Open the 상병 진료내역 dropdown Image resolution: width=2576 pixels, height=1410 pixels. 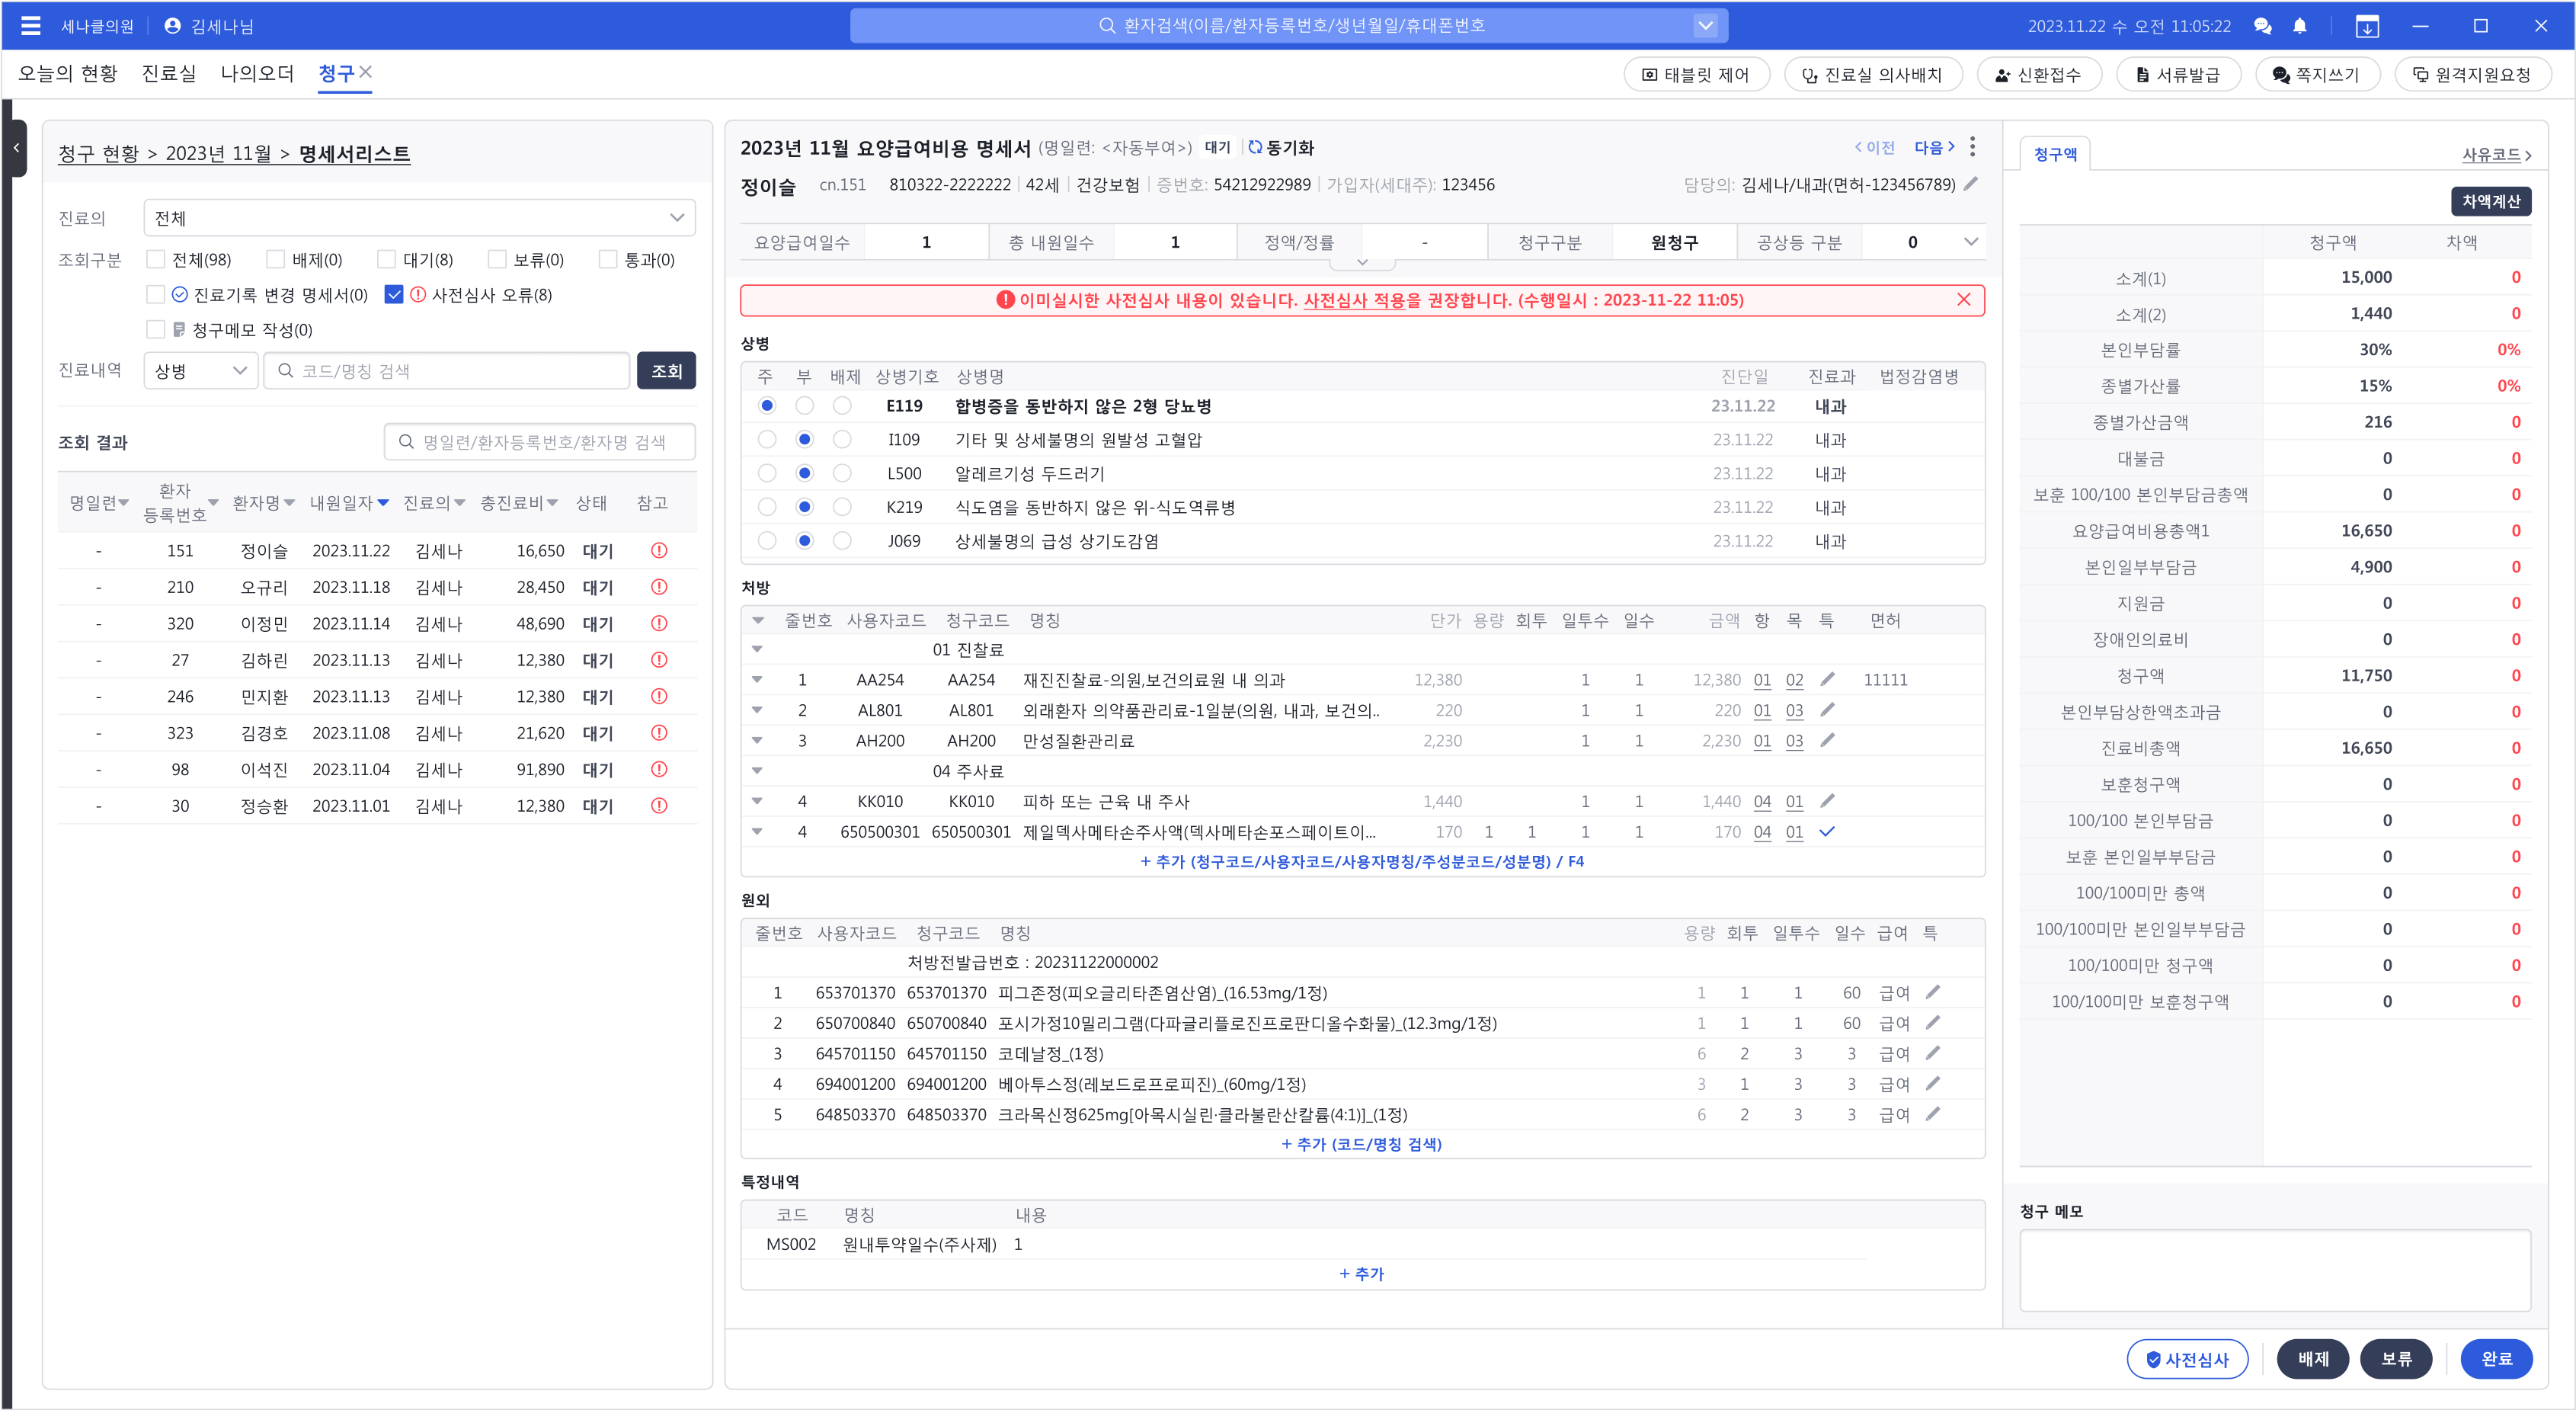200,371
